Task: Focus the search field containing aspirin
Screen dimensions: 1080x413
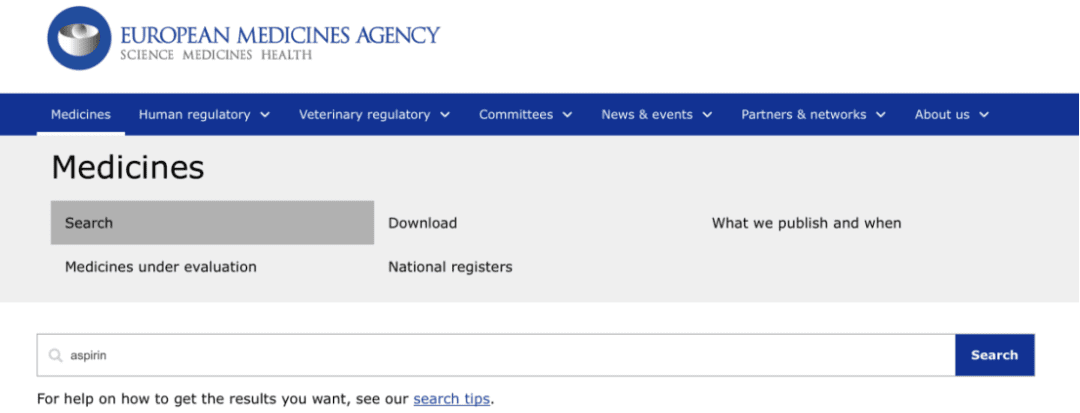Action: coord(496,355)
